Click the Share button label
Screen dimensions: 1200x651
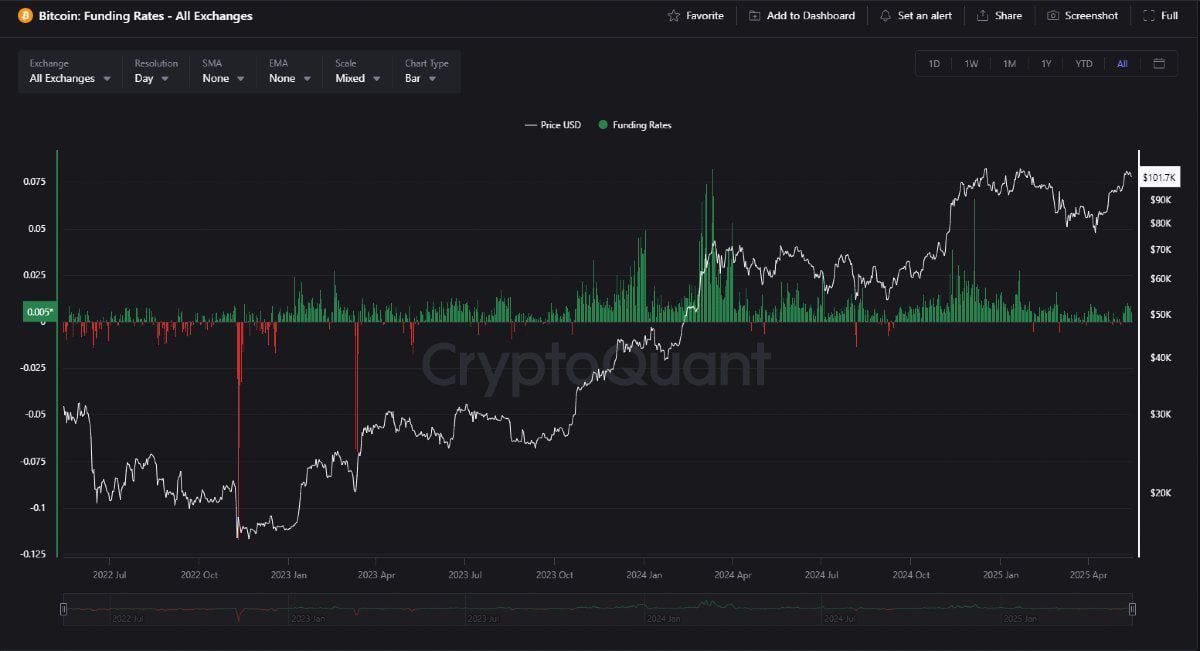pyautogui.click(x=1008, y=16)
